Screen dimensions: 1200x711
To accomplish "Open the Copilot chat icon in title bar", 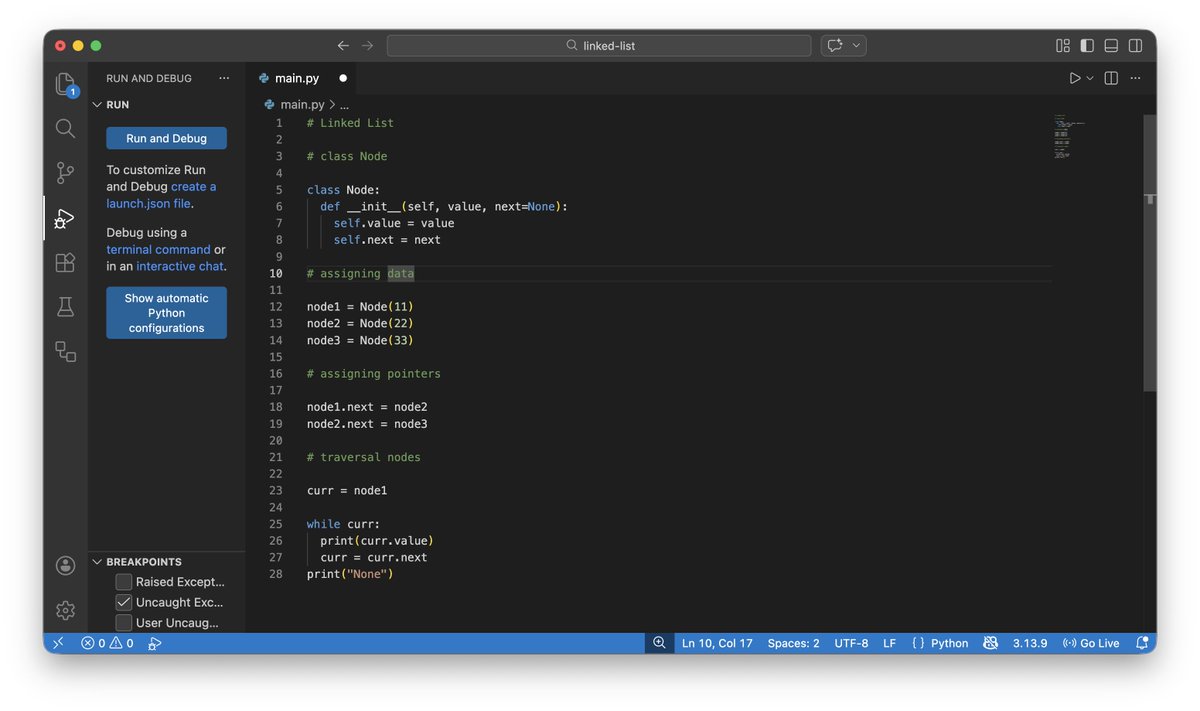I will point(835,46).
